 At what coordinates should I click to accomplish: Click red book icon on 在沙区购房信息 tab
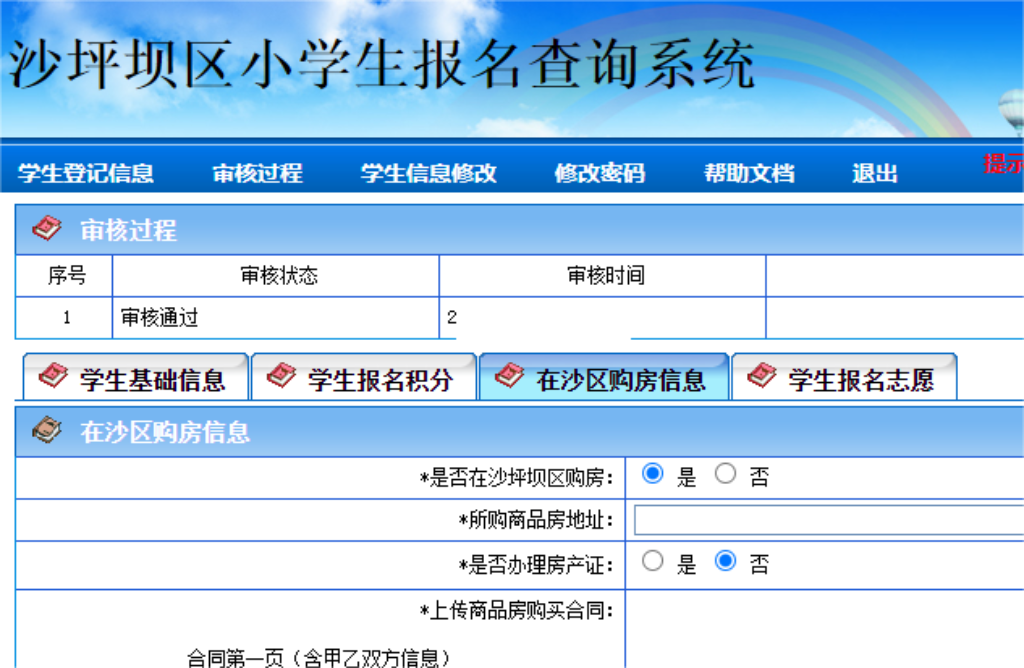click(509, 375)
